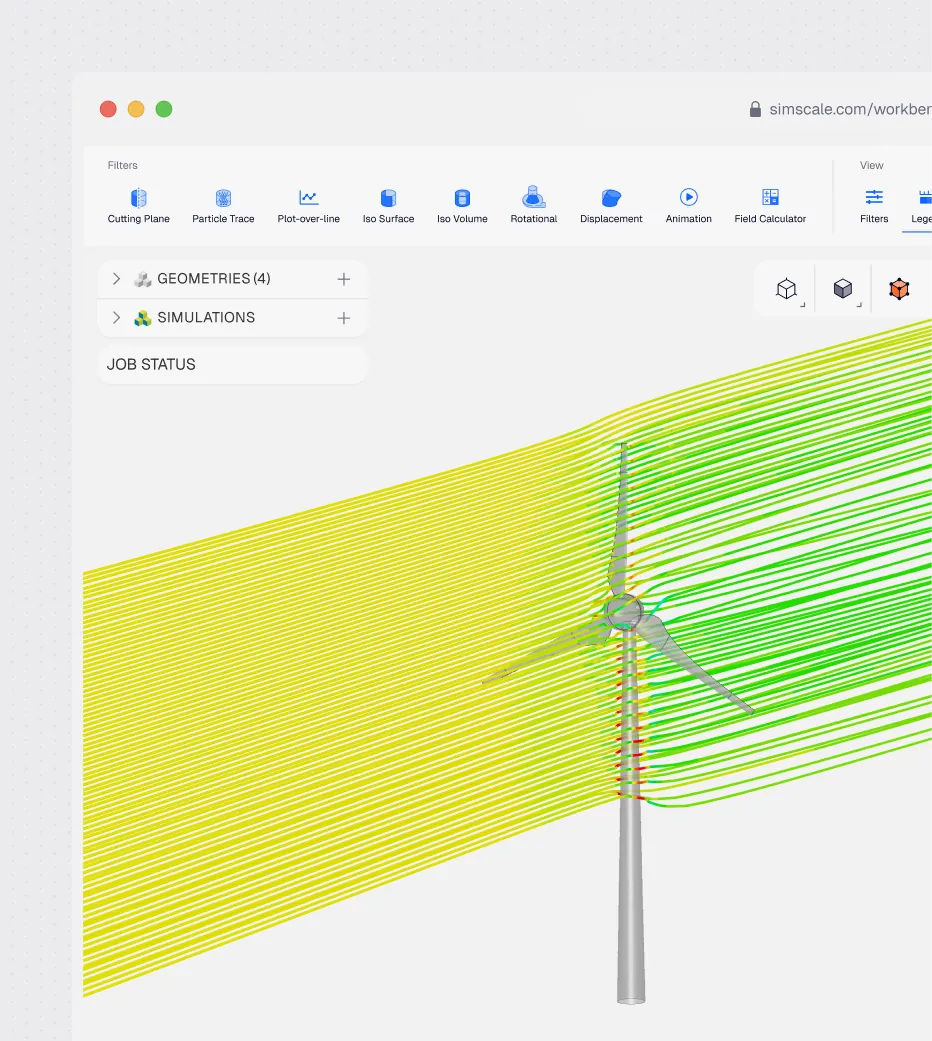Maximize the window with green button
The height and width of the screenshot is (1041, 932).
click(x=164, y=109)
